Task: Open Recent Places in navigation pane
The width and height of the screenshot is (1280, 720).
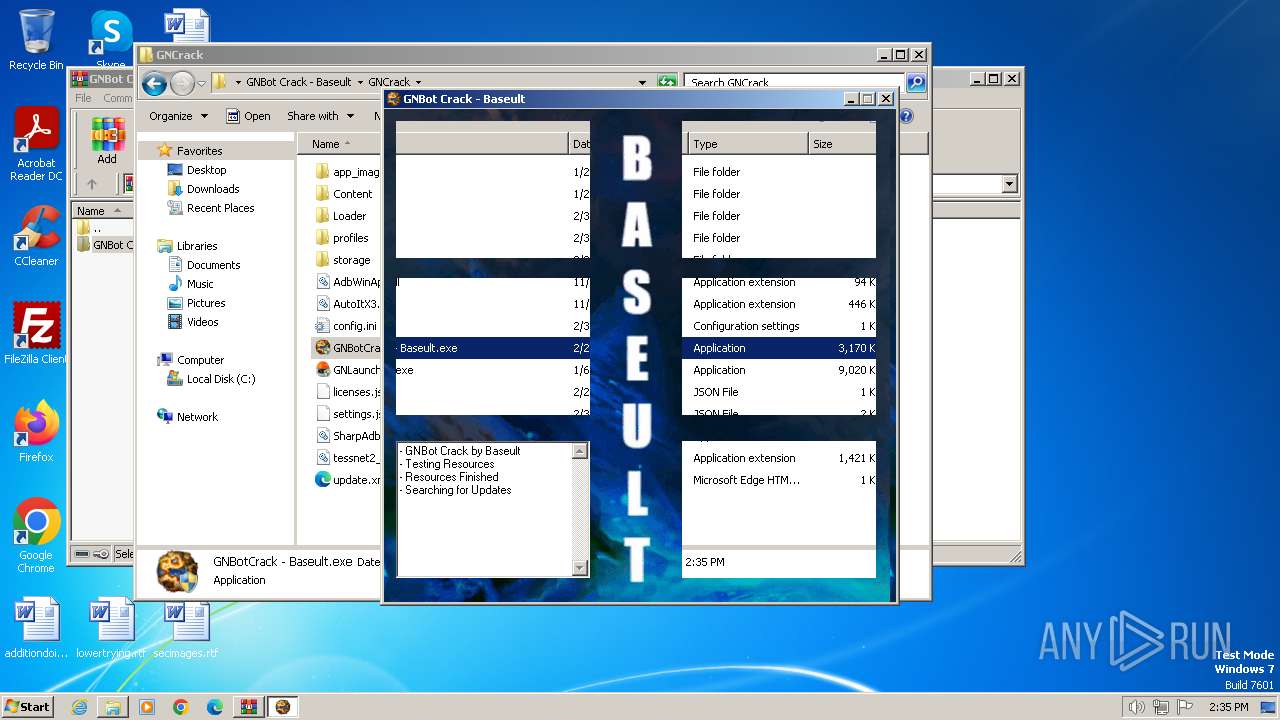Action: click(220, 208)
